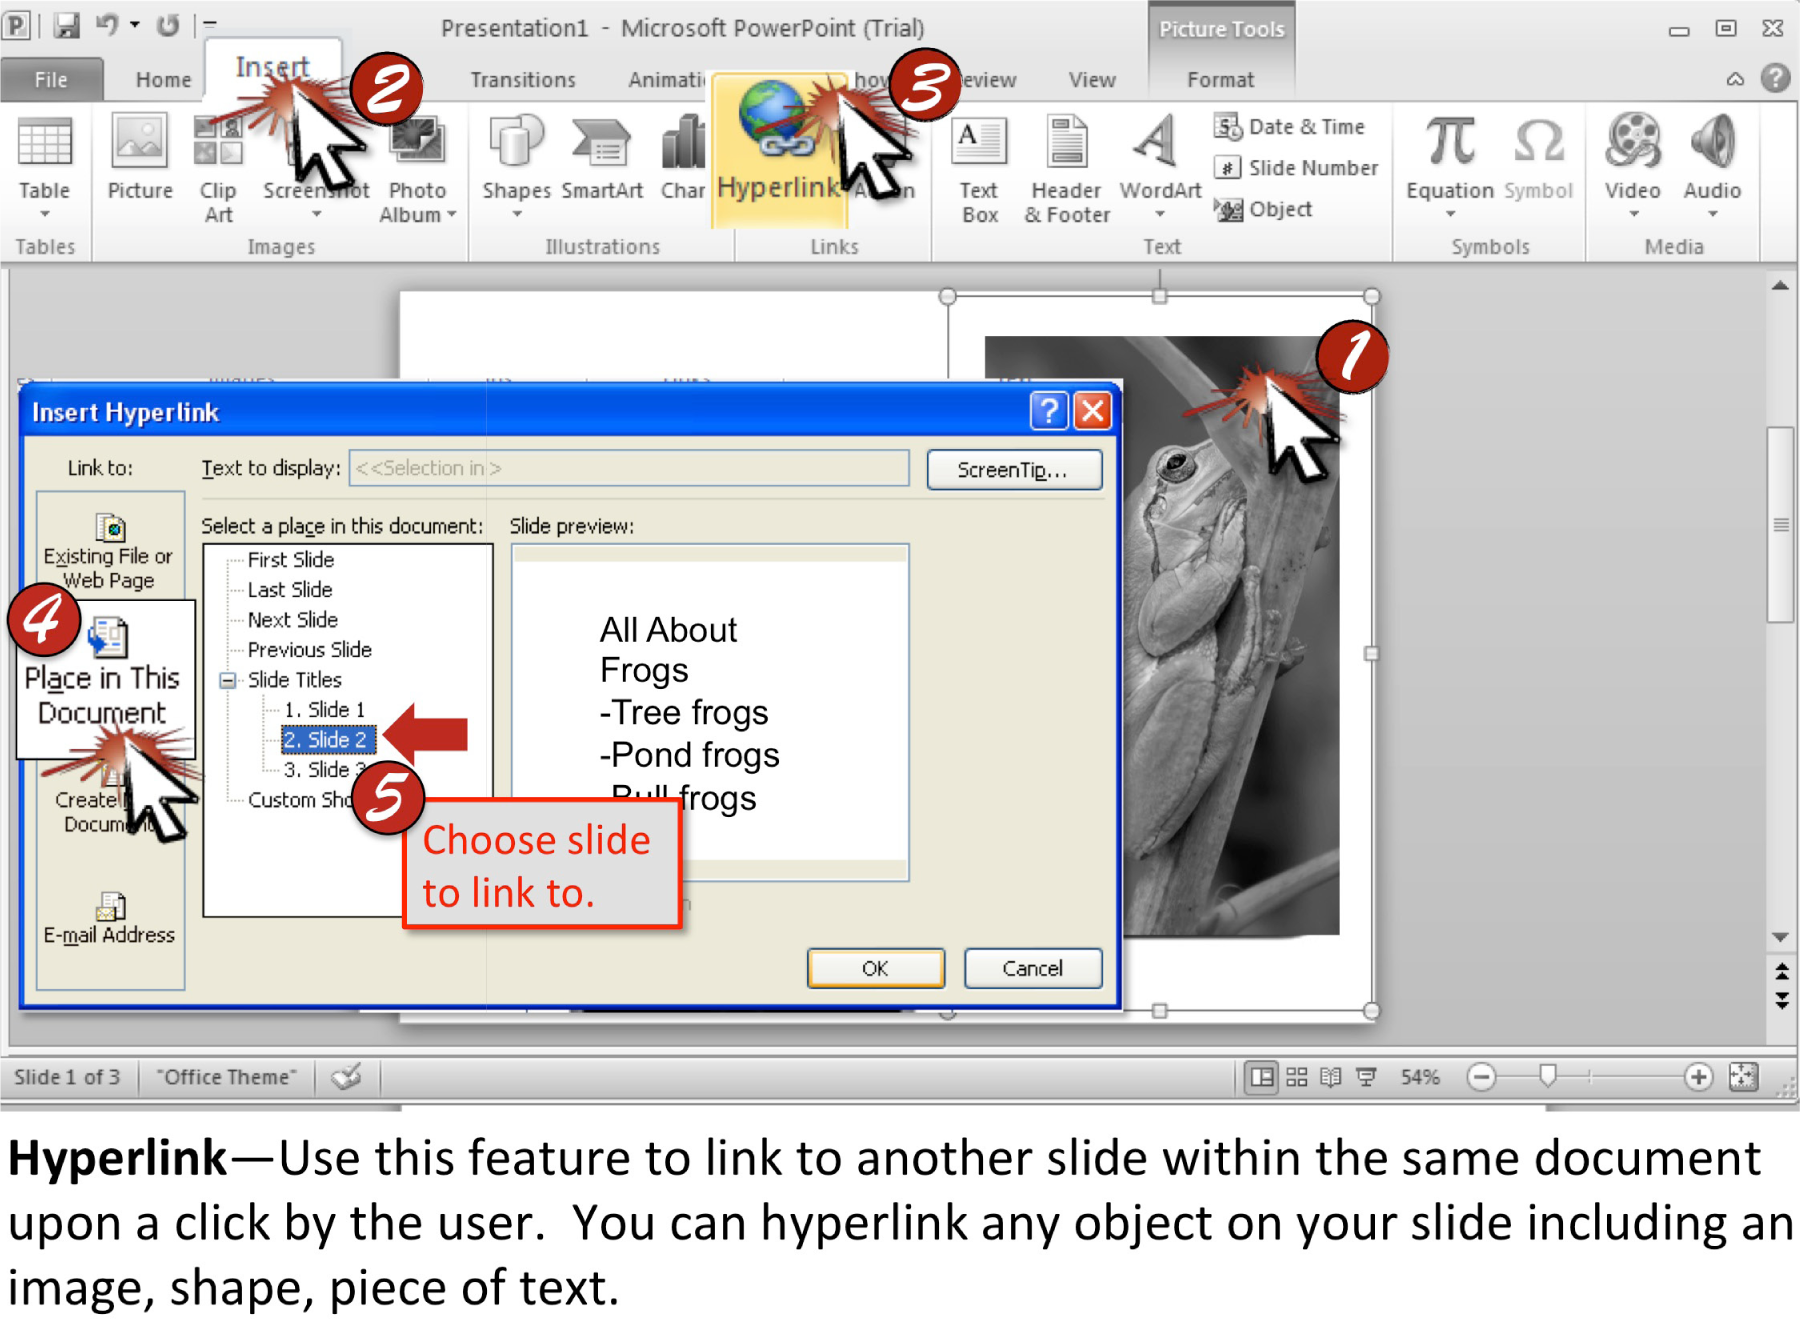Select Next Slide in the list
Image resolution: width=1800 pixels, height=1319 pixels.
coord(293,620)
